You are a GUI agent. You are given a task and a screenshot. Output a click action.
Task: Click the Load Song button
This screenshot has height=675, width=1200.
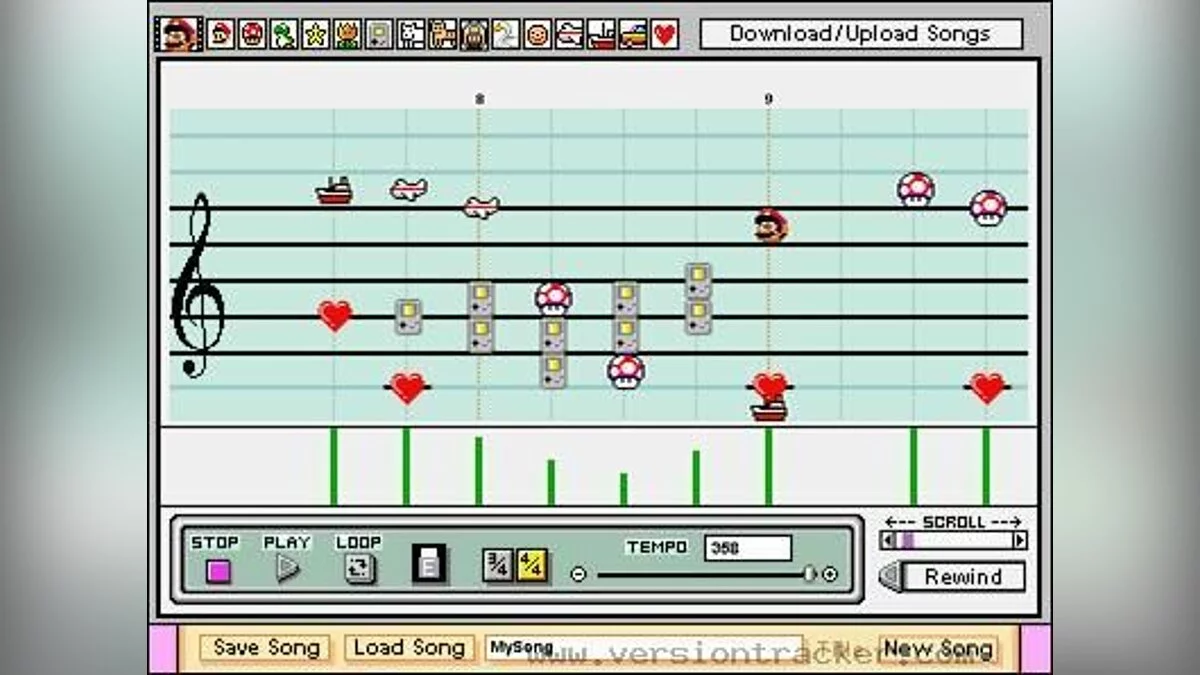click(x=410, y=648)
